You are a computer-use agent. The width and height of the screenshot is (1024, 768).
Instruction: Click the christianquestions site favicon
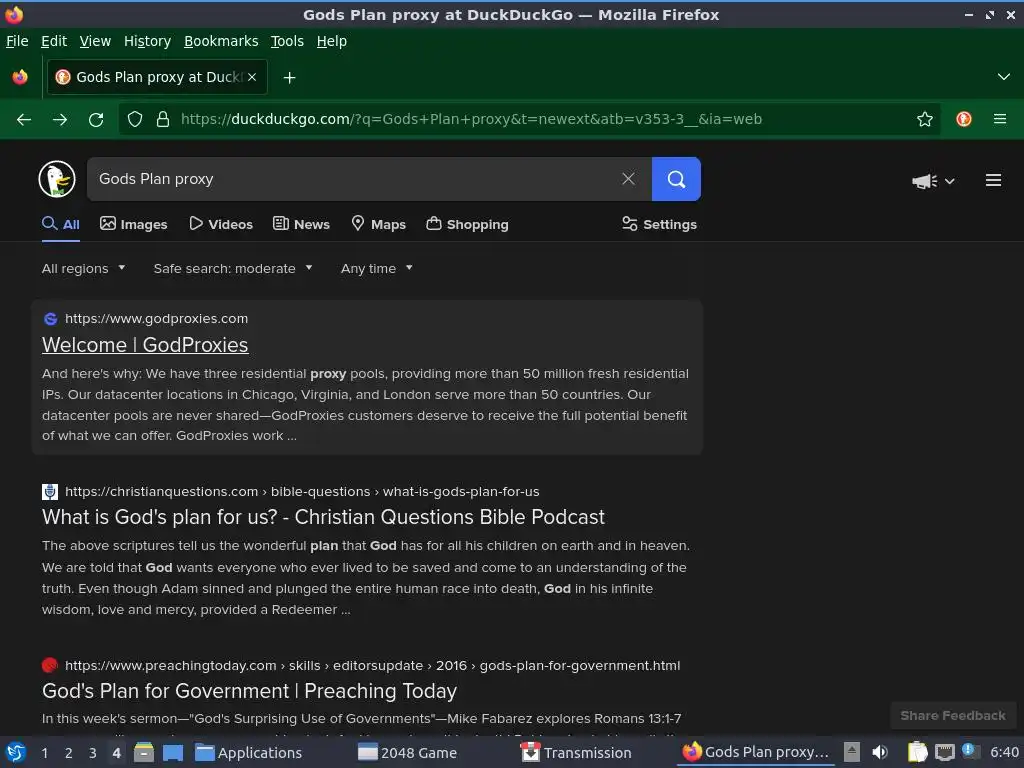50,492
